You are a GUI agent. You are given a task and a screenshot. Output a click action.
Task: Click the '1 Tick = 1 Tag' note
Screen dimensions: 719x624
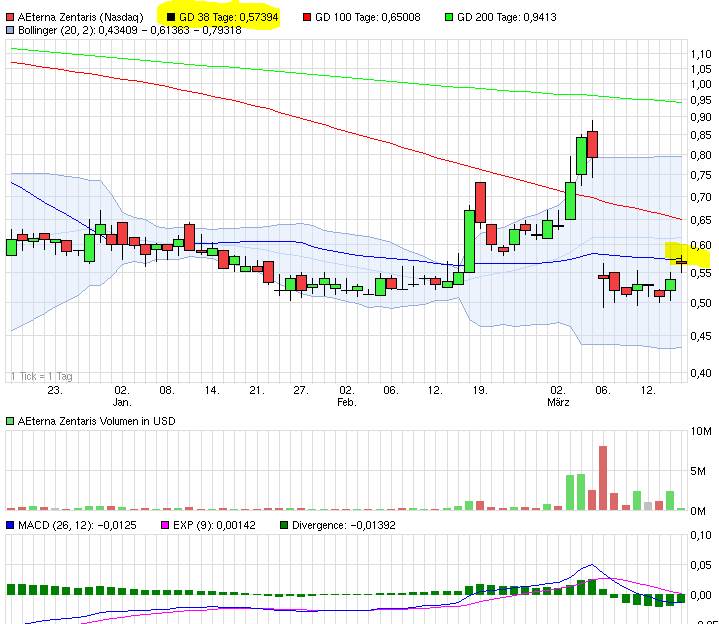point(41,376)
